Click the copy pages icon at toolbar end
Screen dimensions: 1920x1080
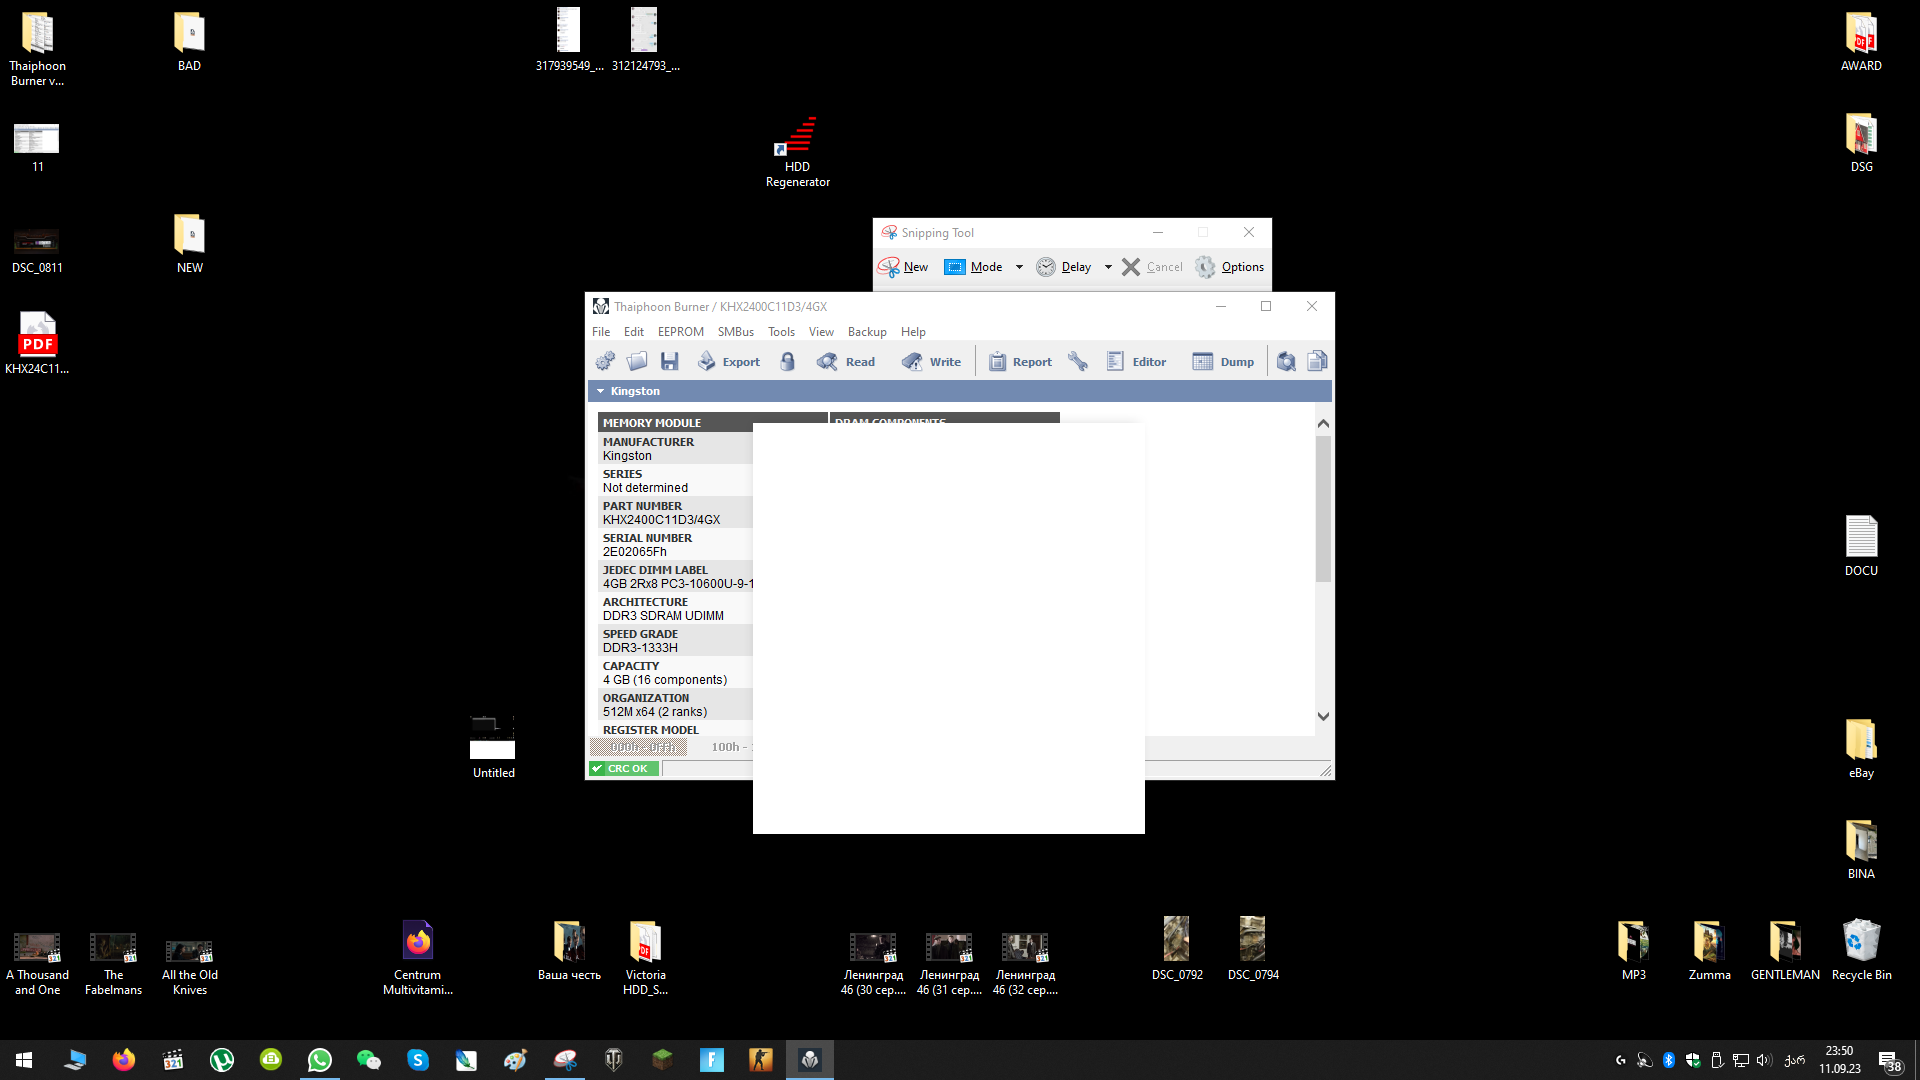(1317, 362)
